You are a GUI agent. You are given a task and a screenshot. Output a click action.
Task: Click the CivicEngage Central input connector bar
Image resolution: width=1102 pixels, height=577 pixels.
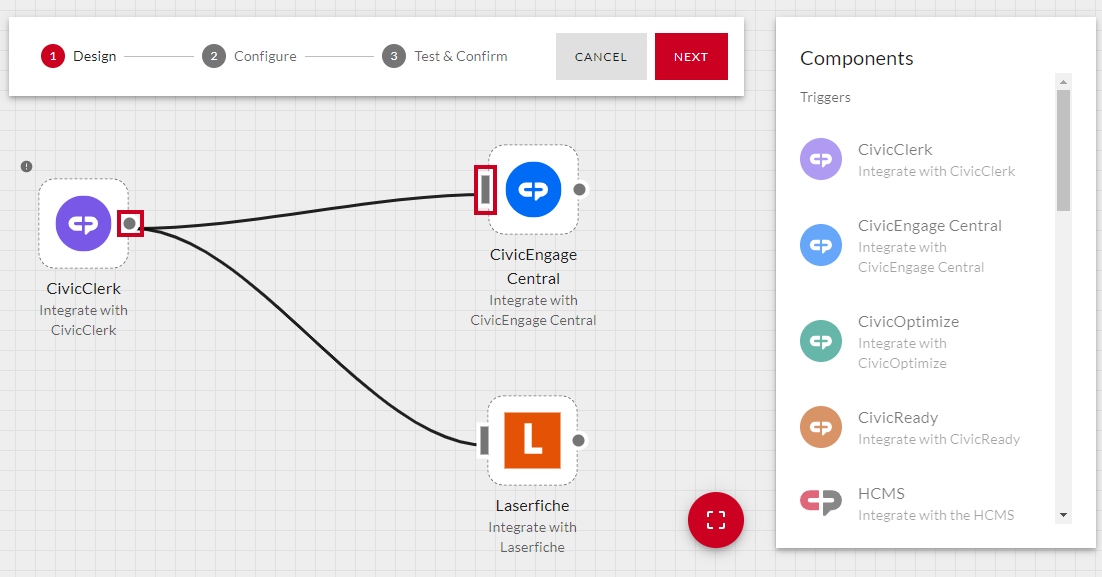[x=486, y=190]
